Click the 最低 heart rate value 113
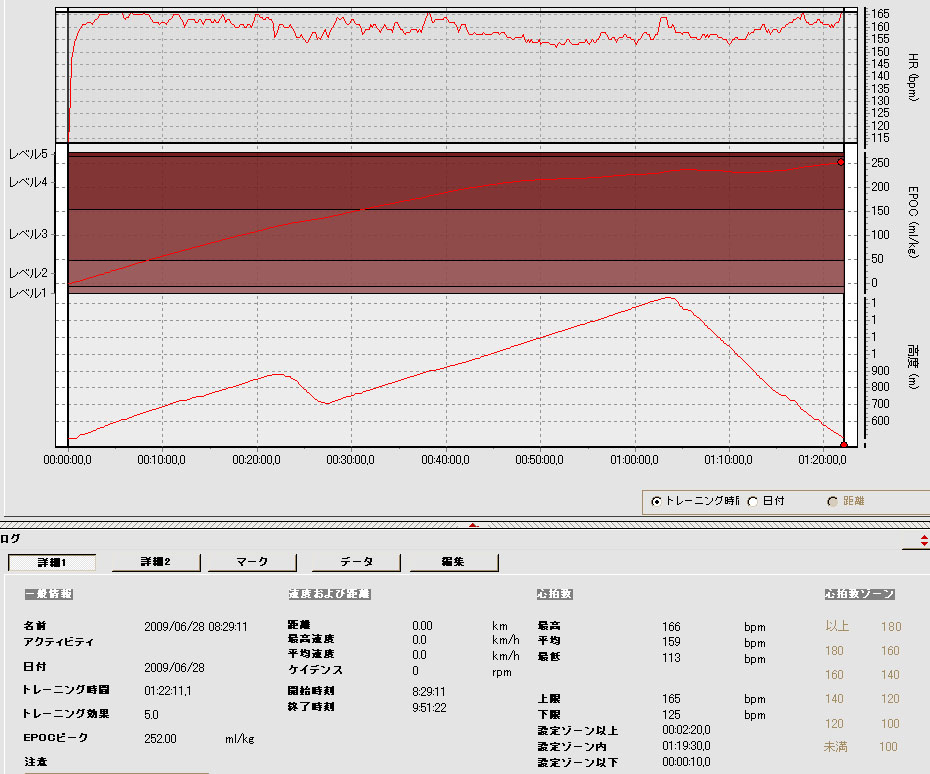930x774 pixels. pyautogui.click(x=671, y=658)
